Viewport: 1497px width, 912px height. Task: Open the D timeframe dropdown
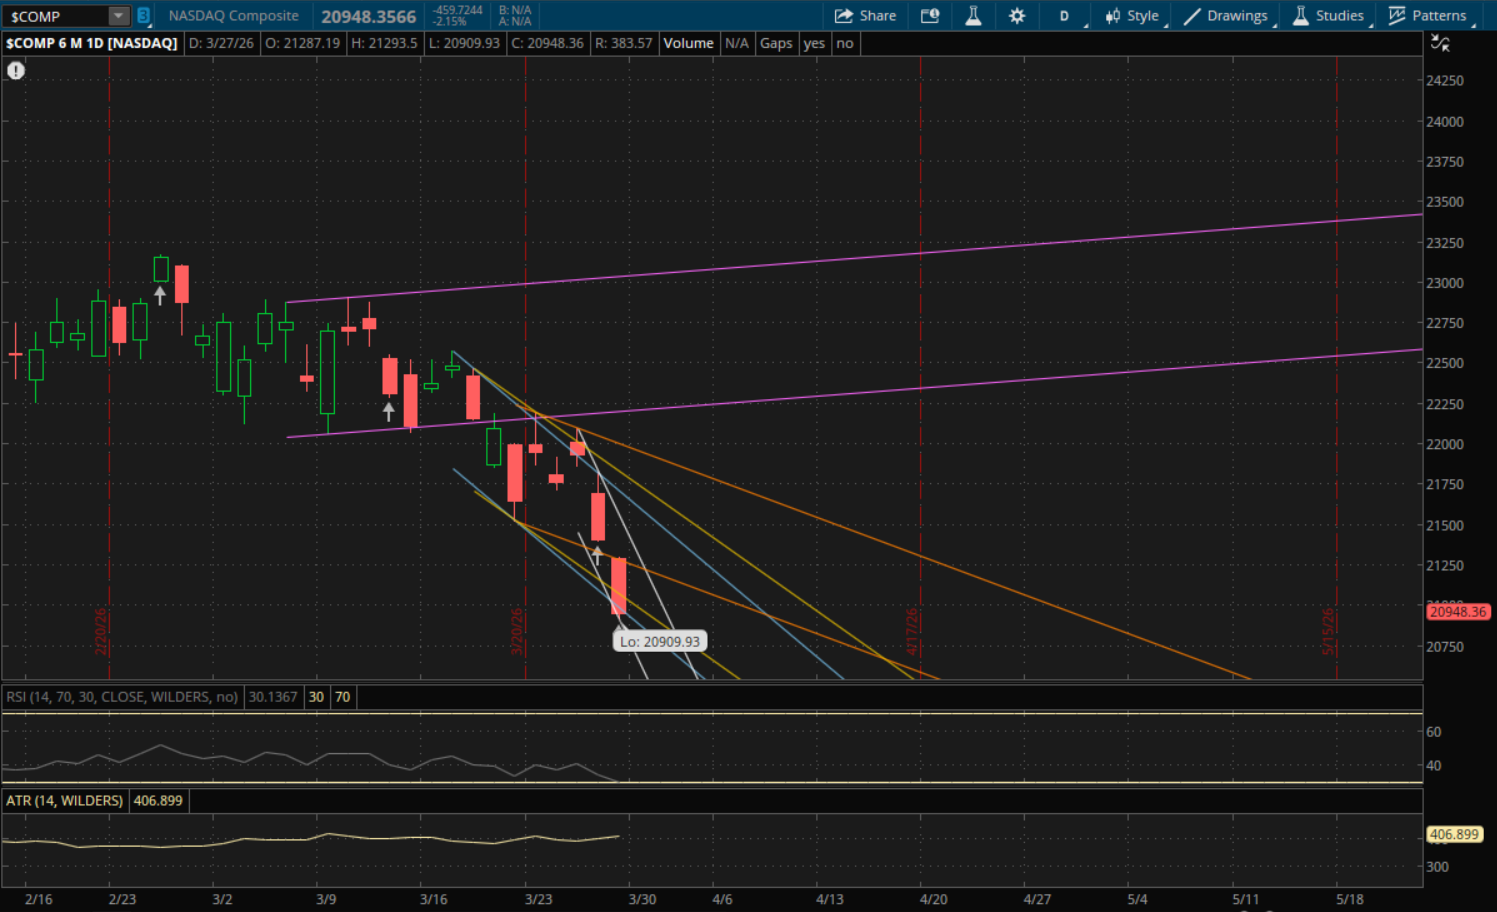click(1065, 16)
